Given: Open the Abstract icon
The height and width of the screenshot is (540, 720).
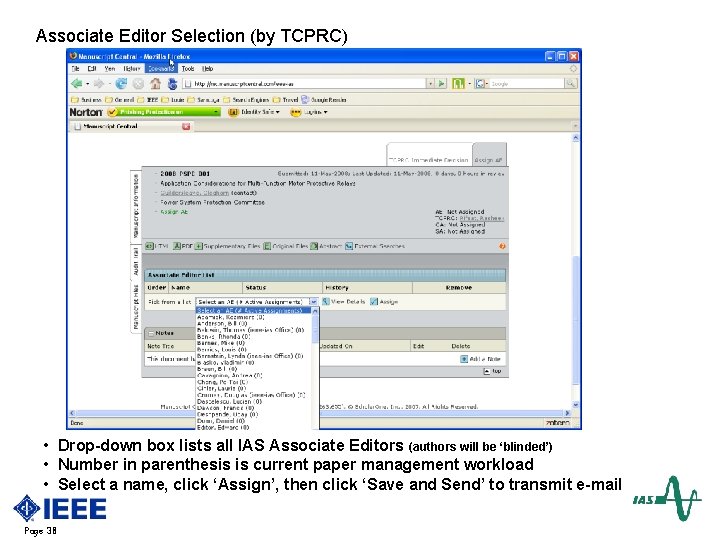Looking at the screenshot, I should click(314, 247).
